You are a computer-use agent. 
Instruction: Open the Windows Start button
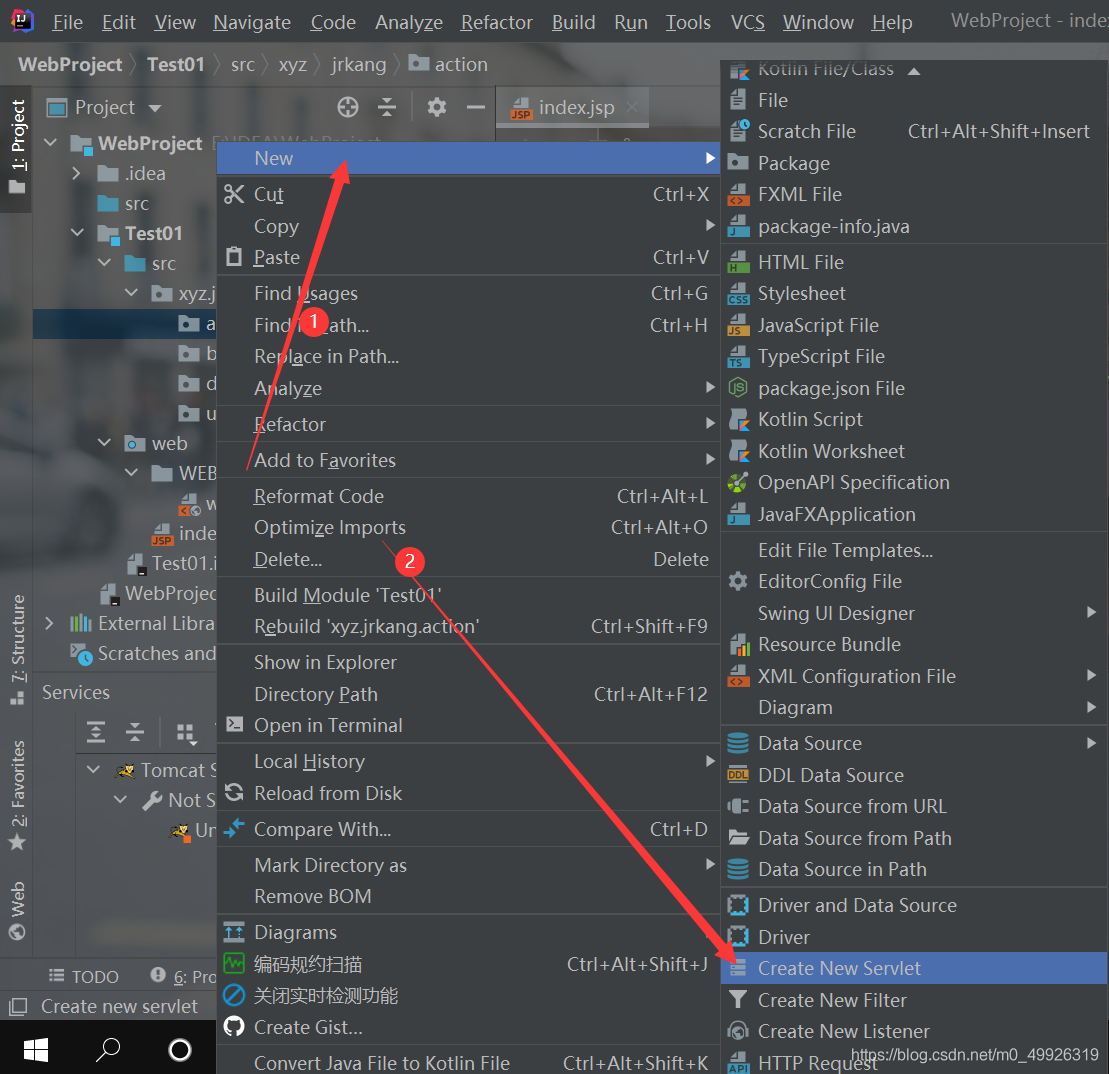point(35,1048)
